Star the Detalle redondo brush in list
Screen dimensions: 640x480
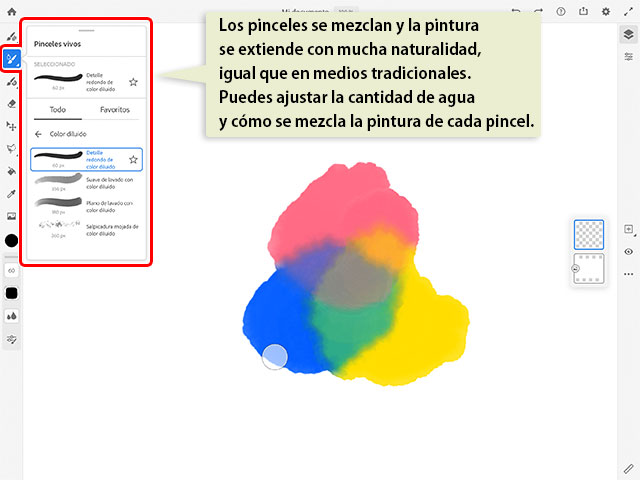(x=133, y=158)
